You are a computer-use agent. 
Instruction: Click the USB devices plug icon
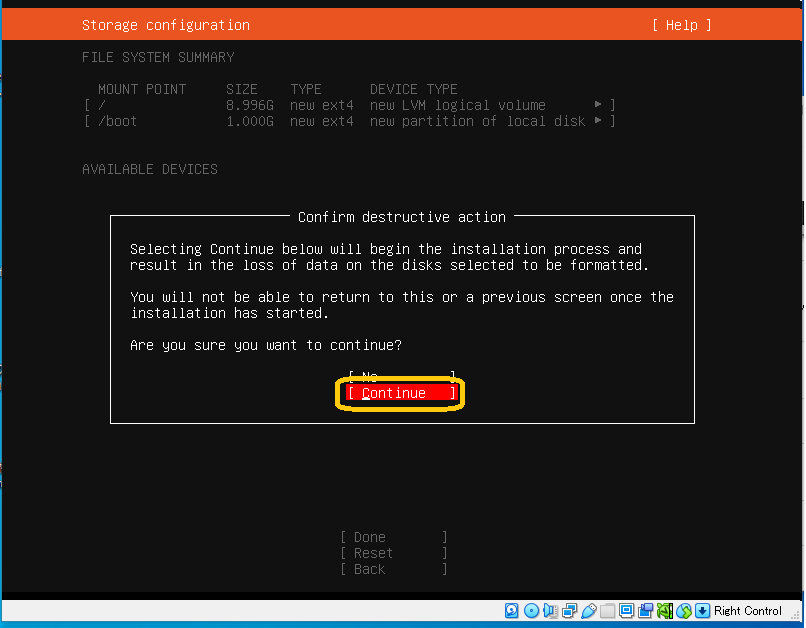point(588,610)
